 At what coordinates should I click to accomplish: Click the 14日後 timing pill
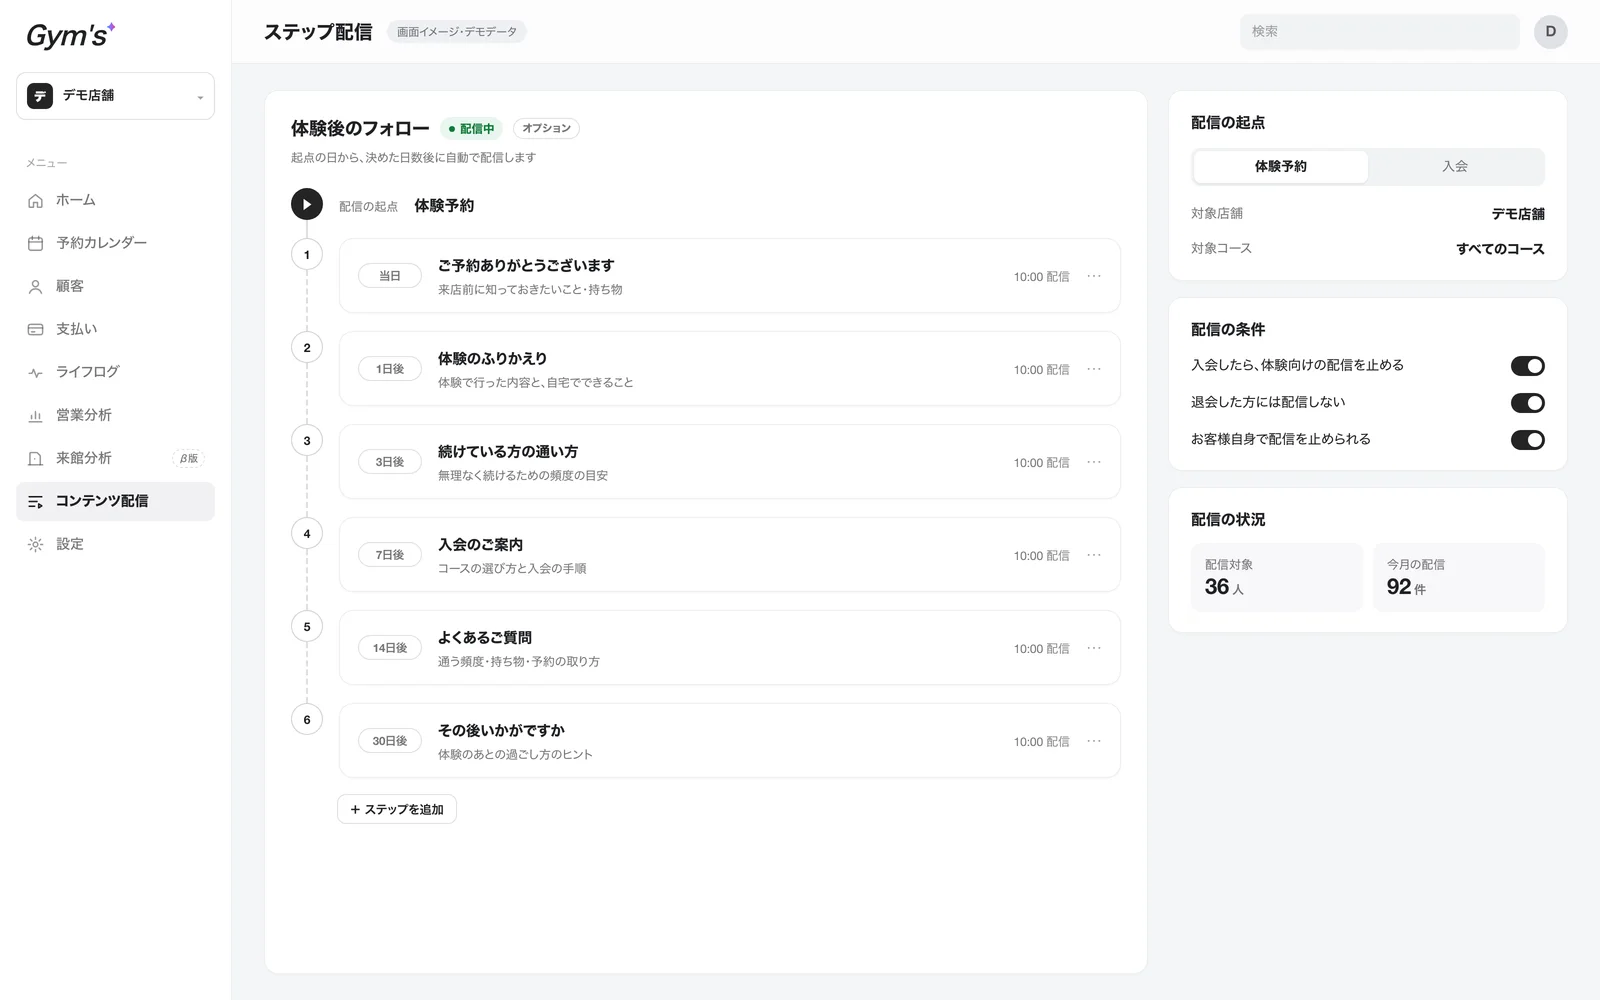coord(390,648)
